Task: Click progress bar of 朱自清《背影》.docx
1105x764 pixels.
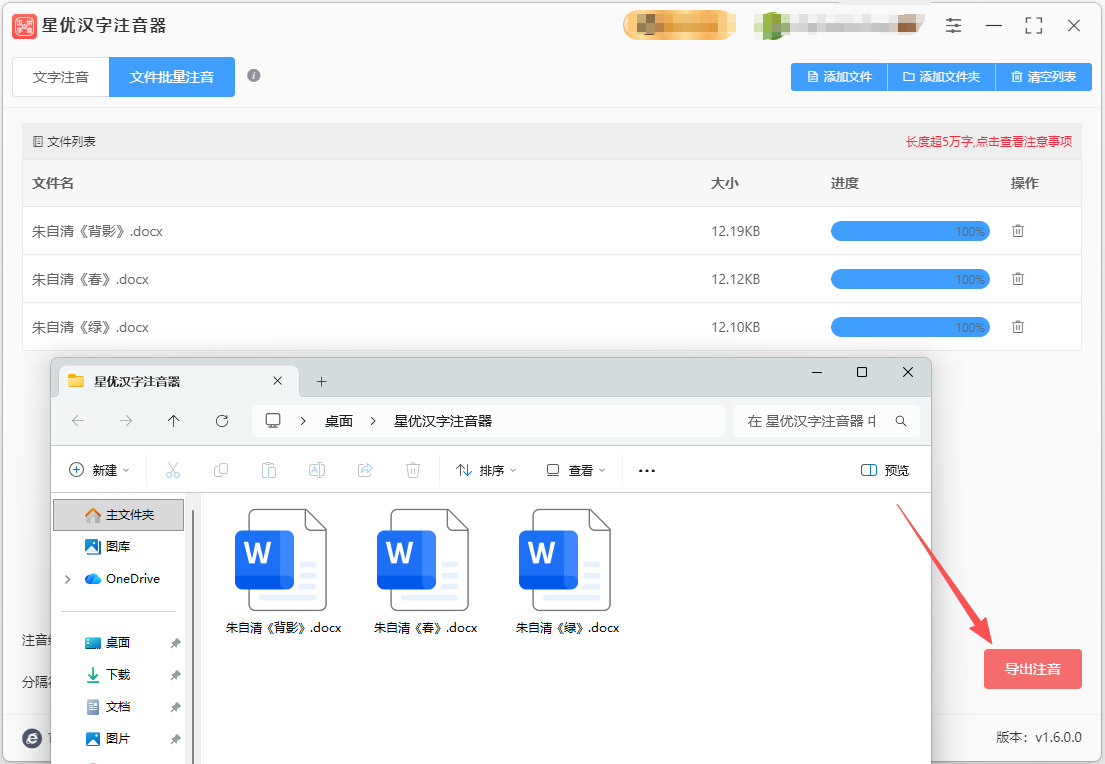Action: pyautogui.click(x=910, y=231)
